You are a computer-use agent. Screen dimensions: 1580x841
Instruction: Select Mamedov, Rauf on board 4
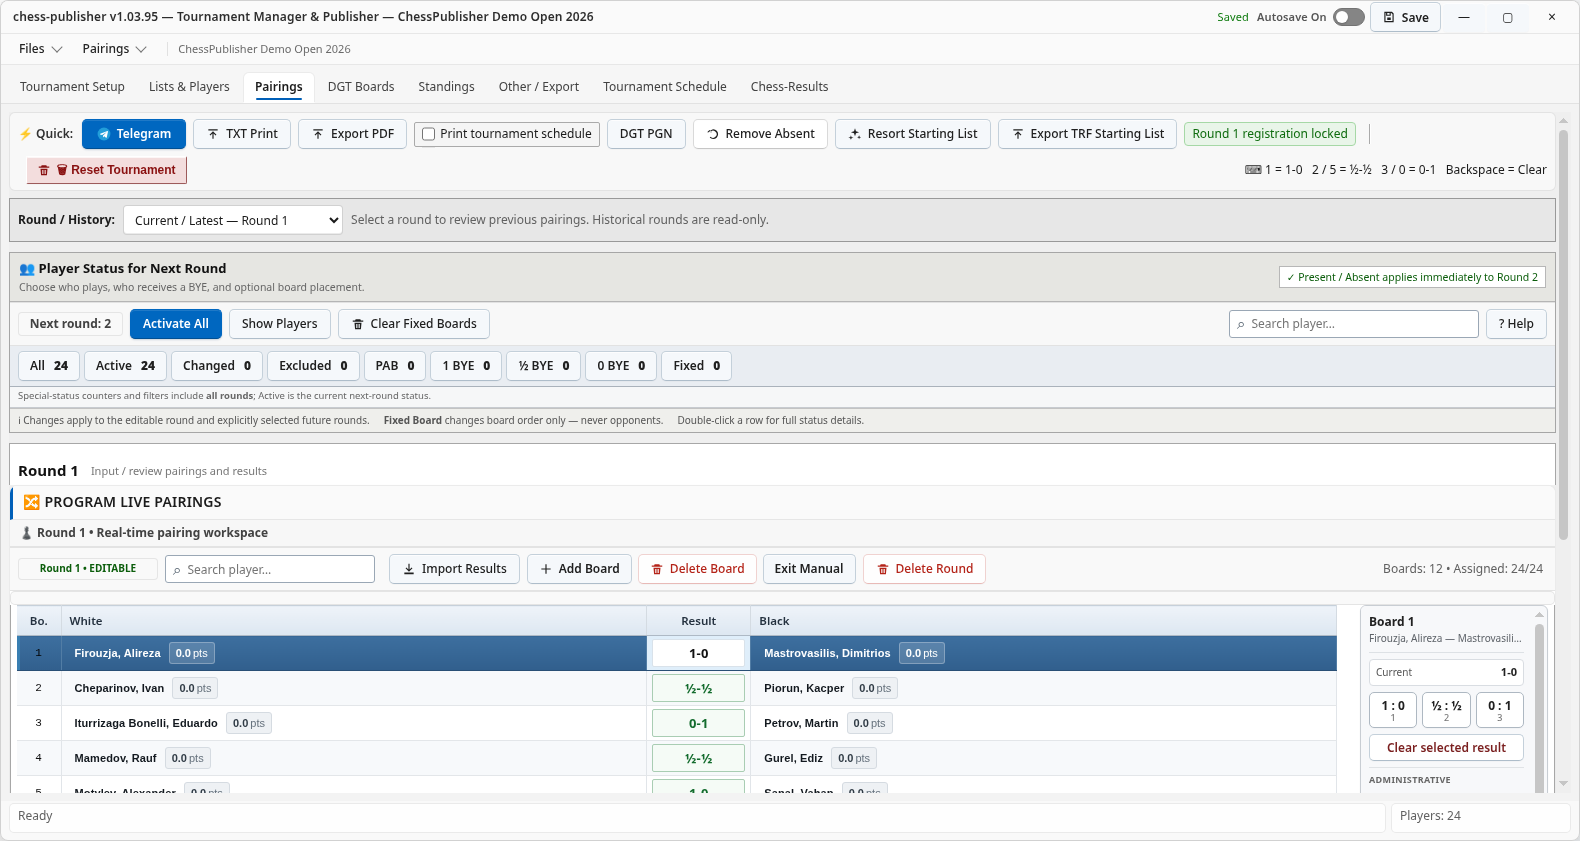point(115,759)
